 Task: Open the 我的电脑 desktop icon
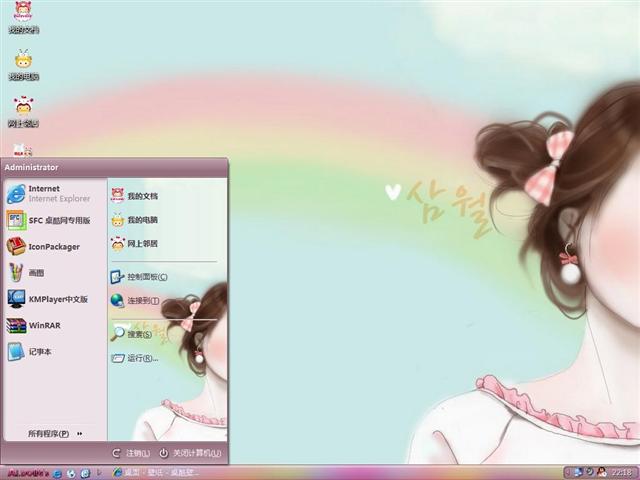click(24, 64)
